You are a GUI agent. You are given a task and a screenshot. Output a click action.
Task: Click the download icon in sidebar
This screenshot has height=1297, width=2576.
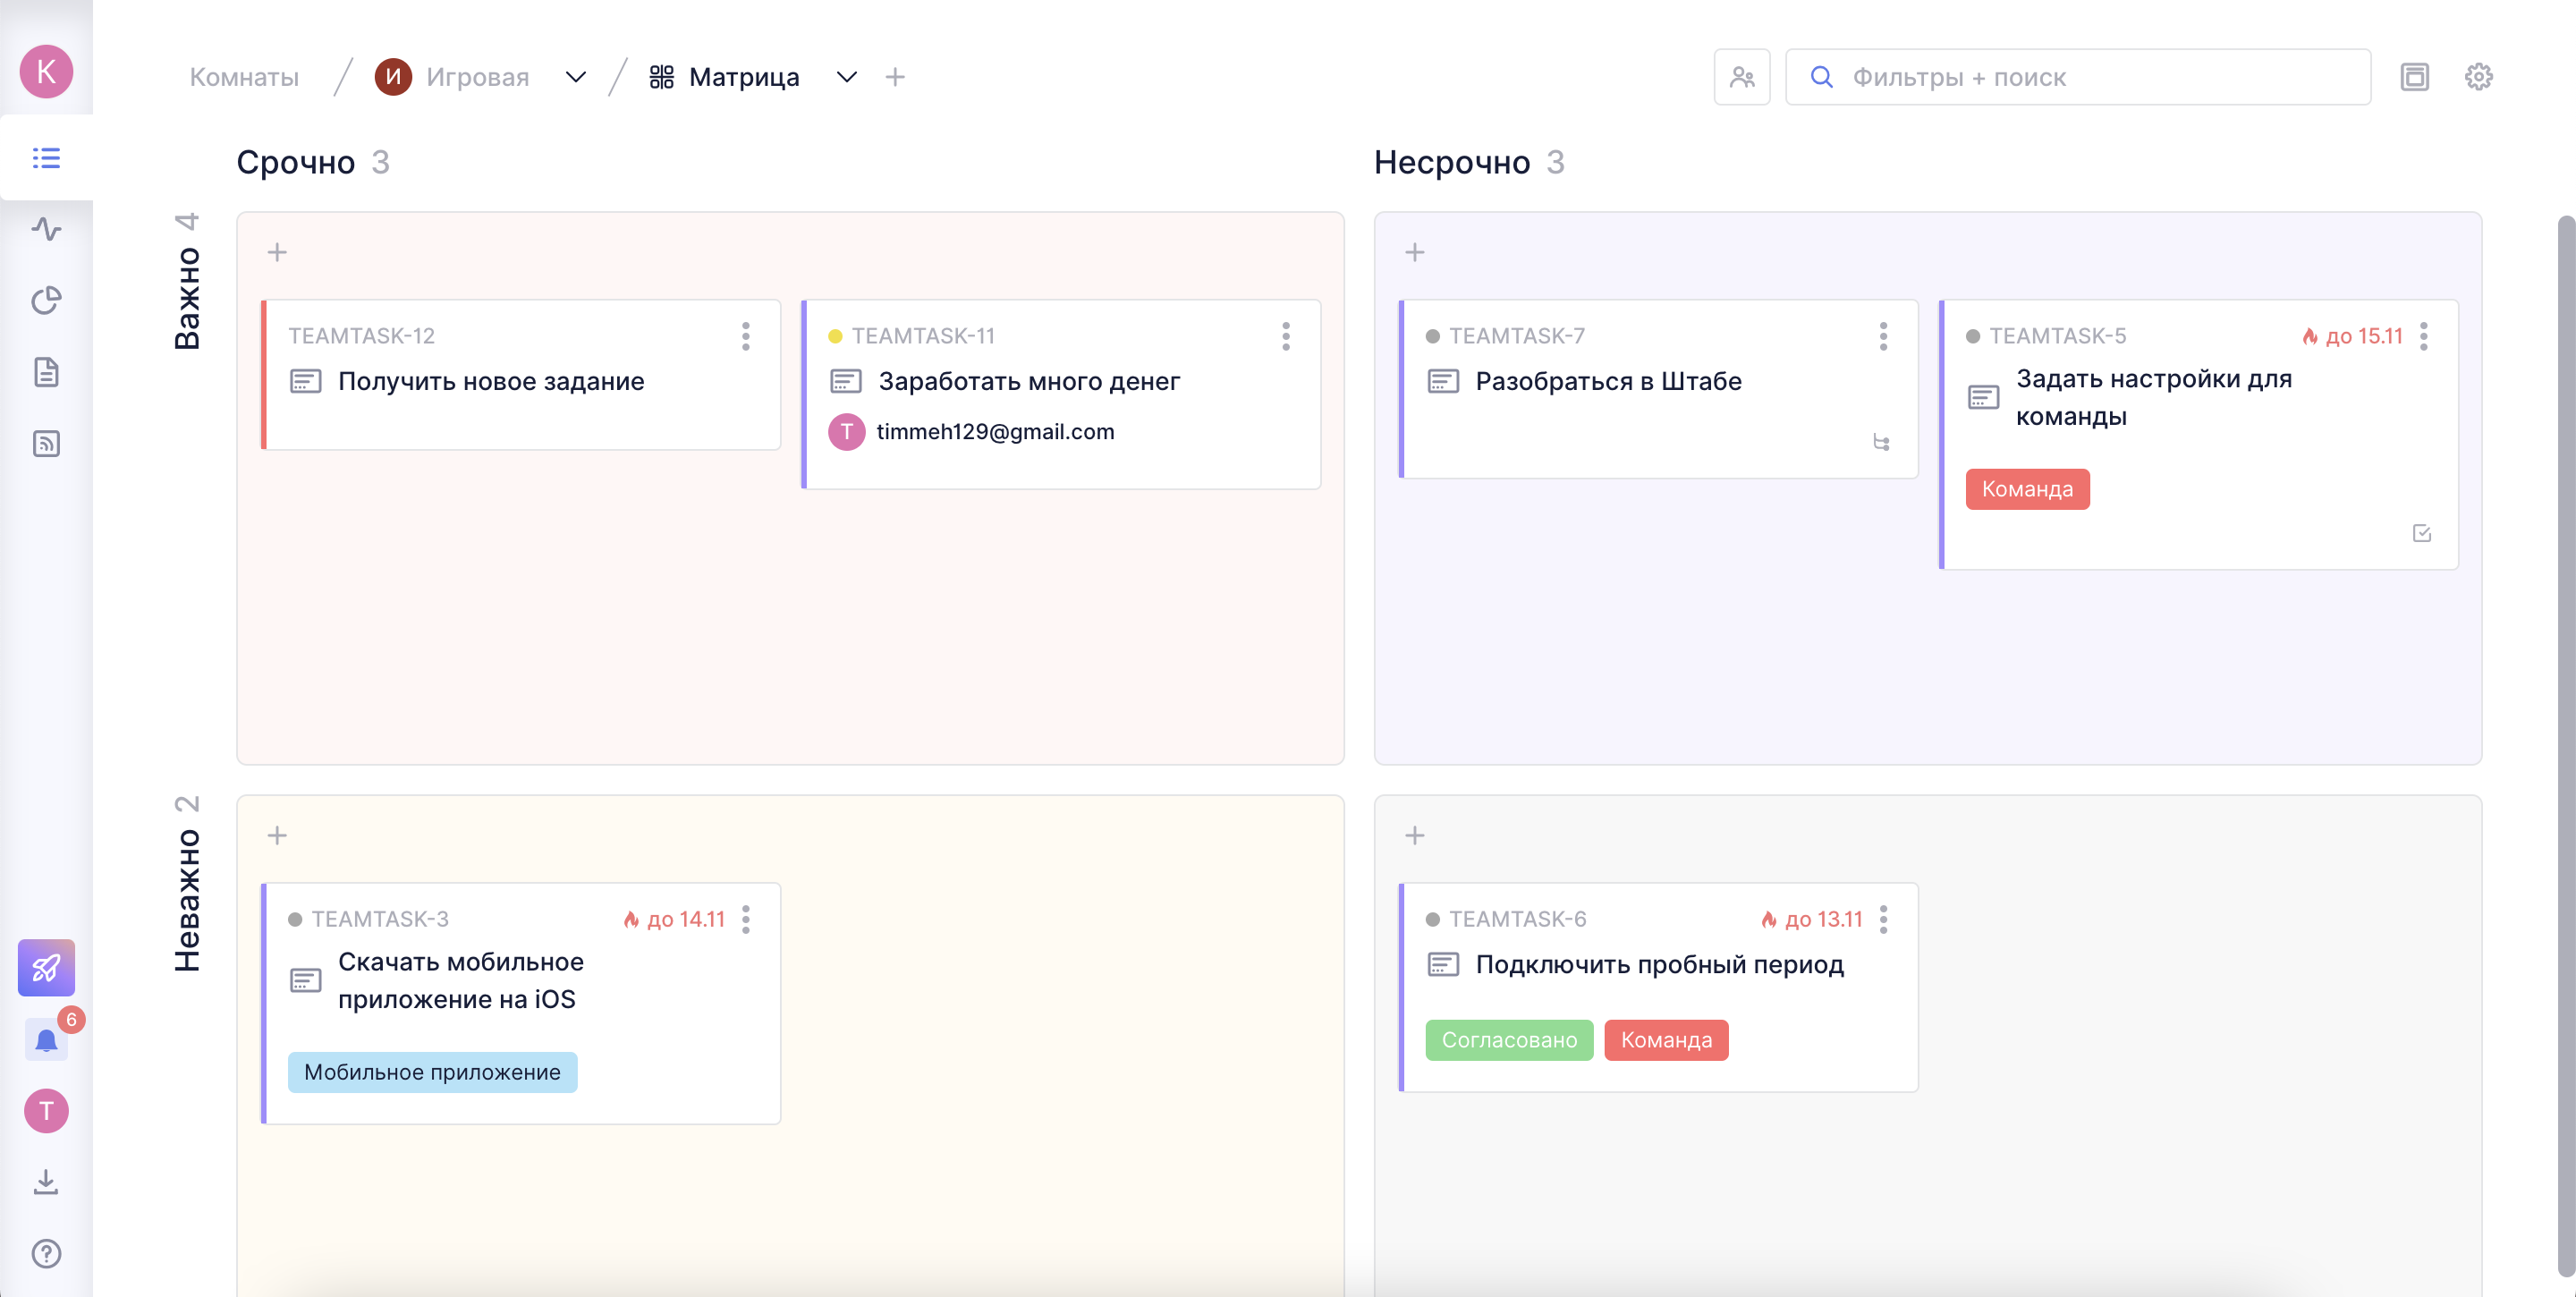pyautogui.click(x=46, y=1182)
